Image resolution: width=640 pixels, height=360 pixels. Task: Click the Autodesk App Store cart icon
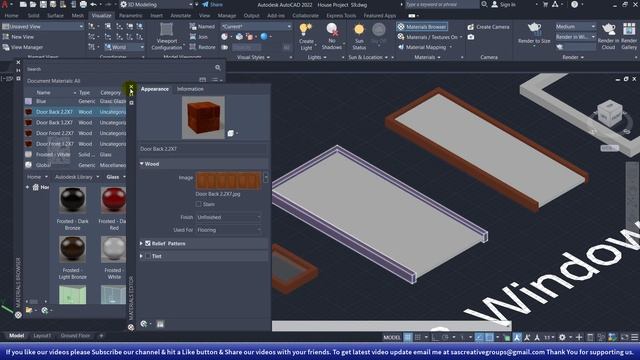click(x=545, y=4)
